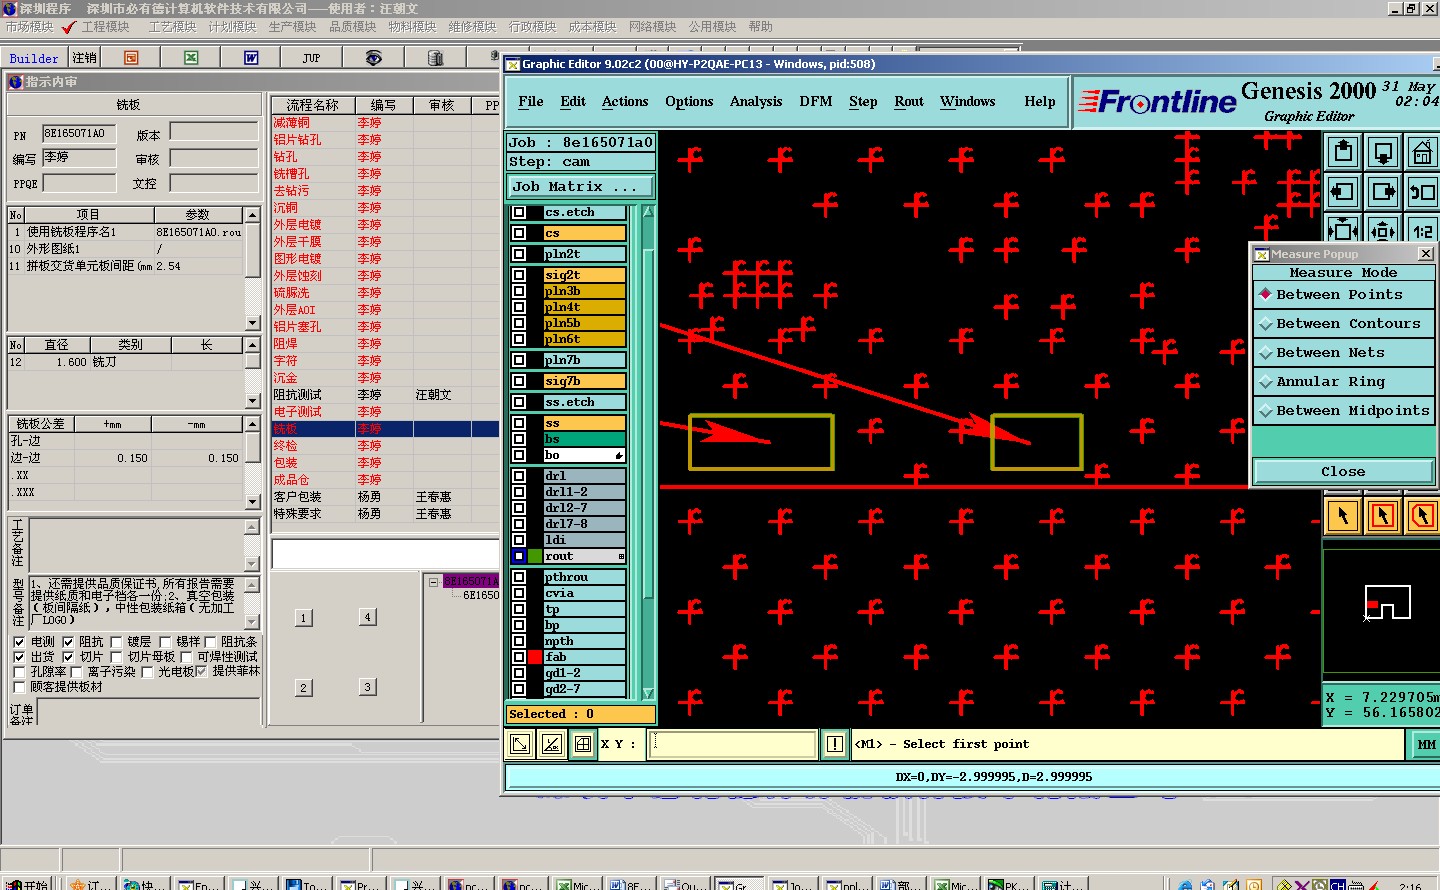Select Between Midpoints measure mode
The height and width of the screenshot is (890, 1440).
tap(1343, 411)
